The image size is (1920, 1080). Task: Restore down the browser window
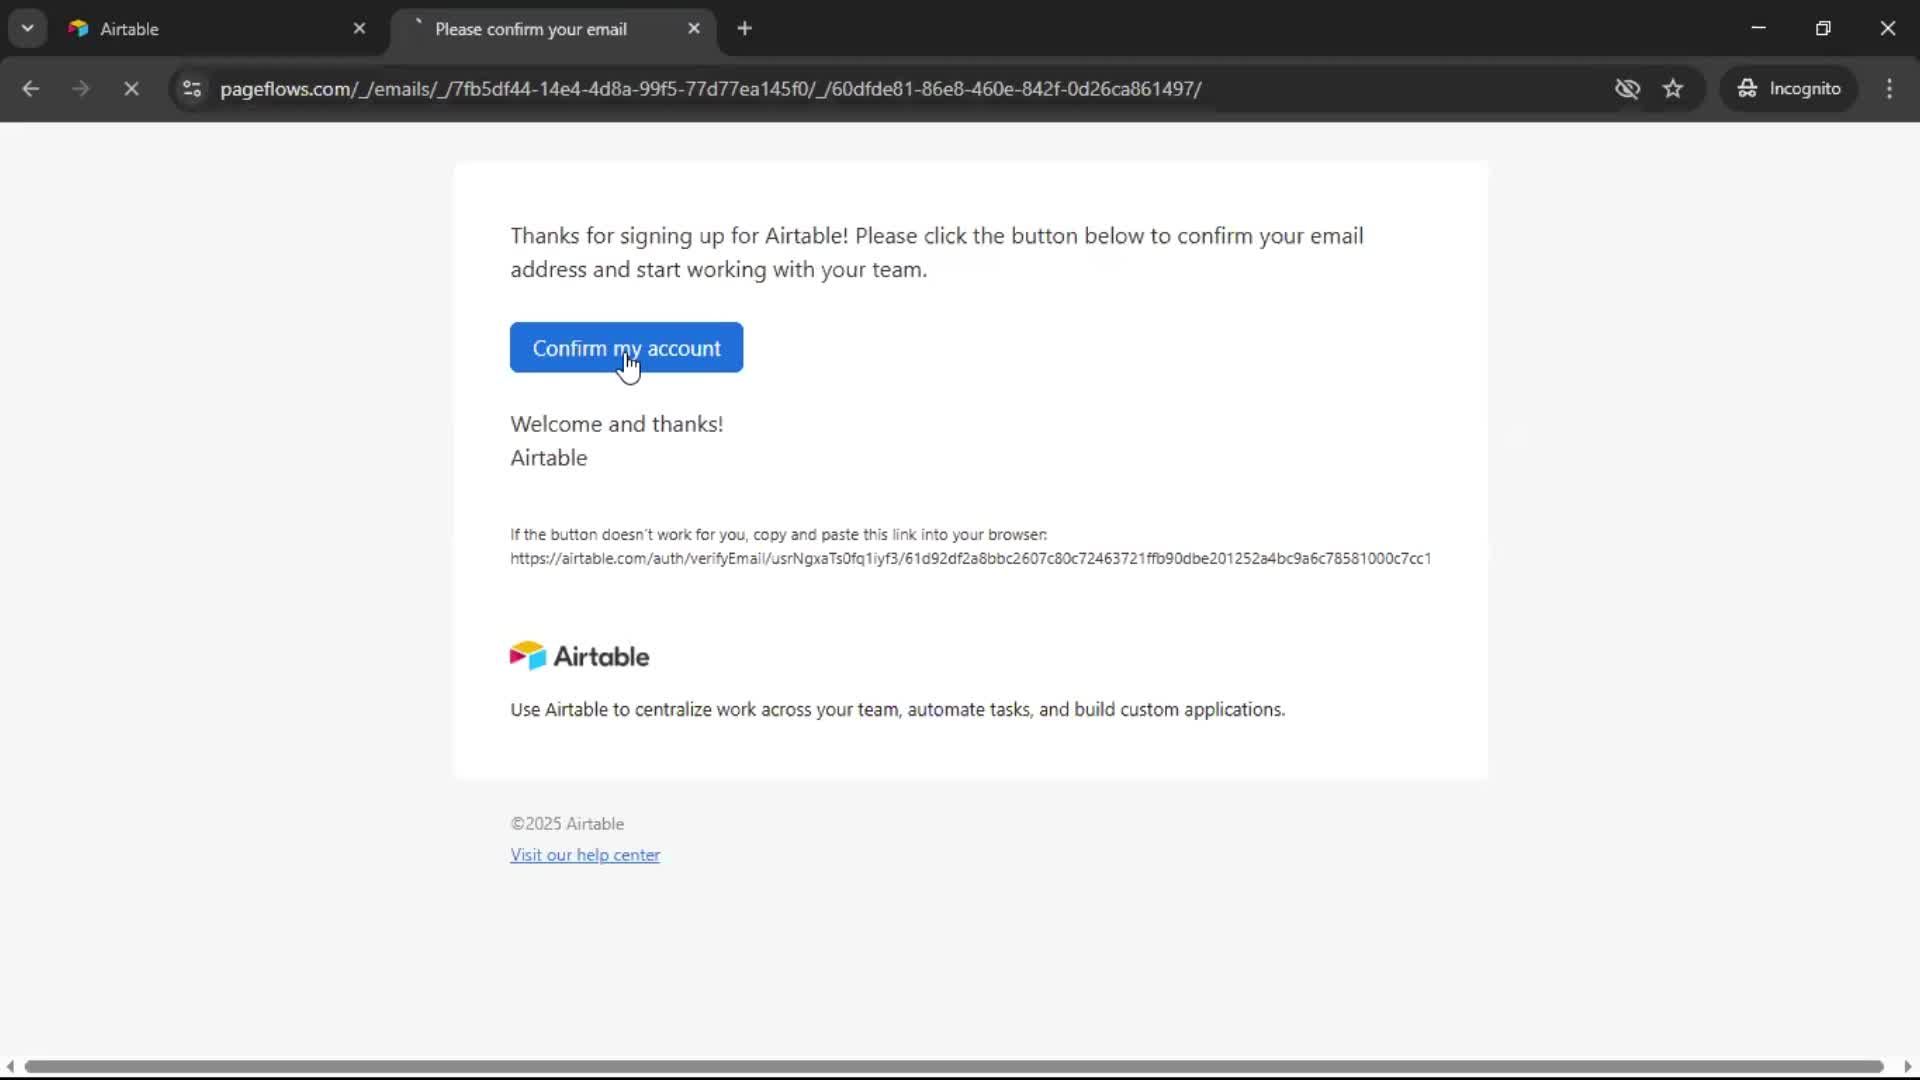click(1823, 28)
